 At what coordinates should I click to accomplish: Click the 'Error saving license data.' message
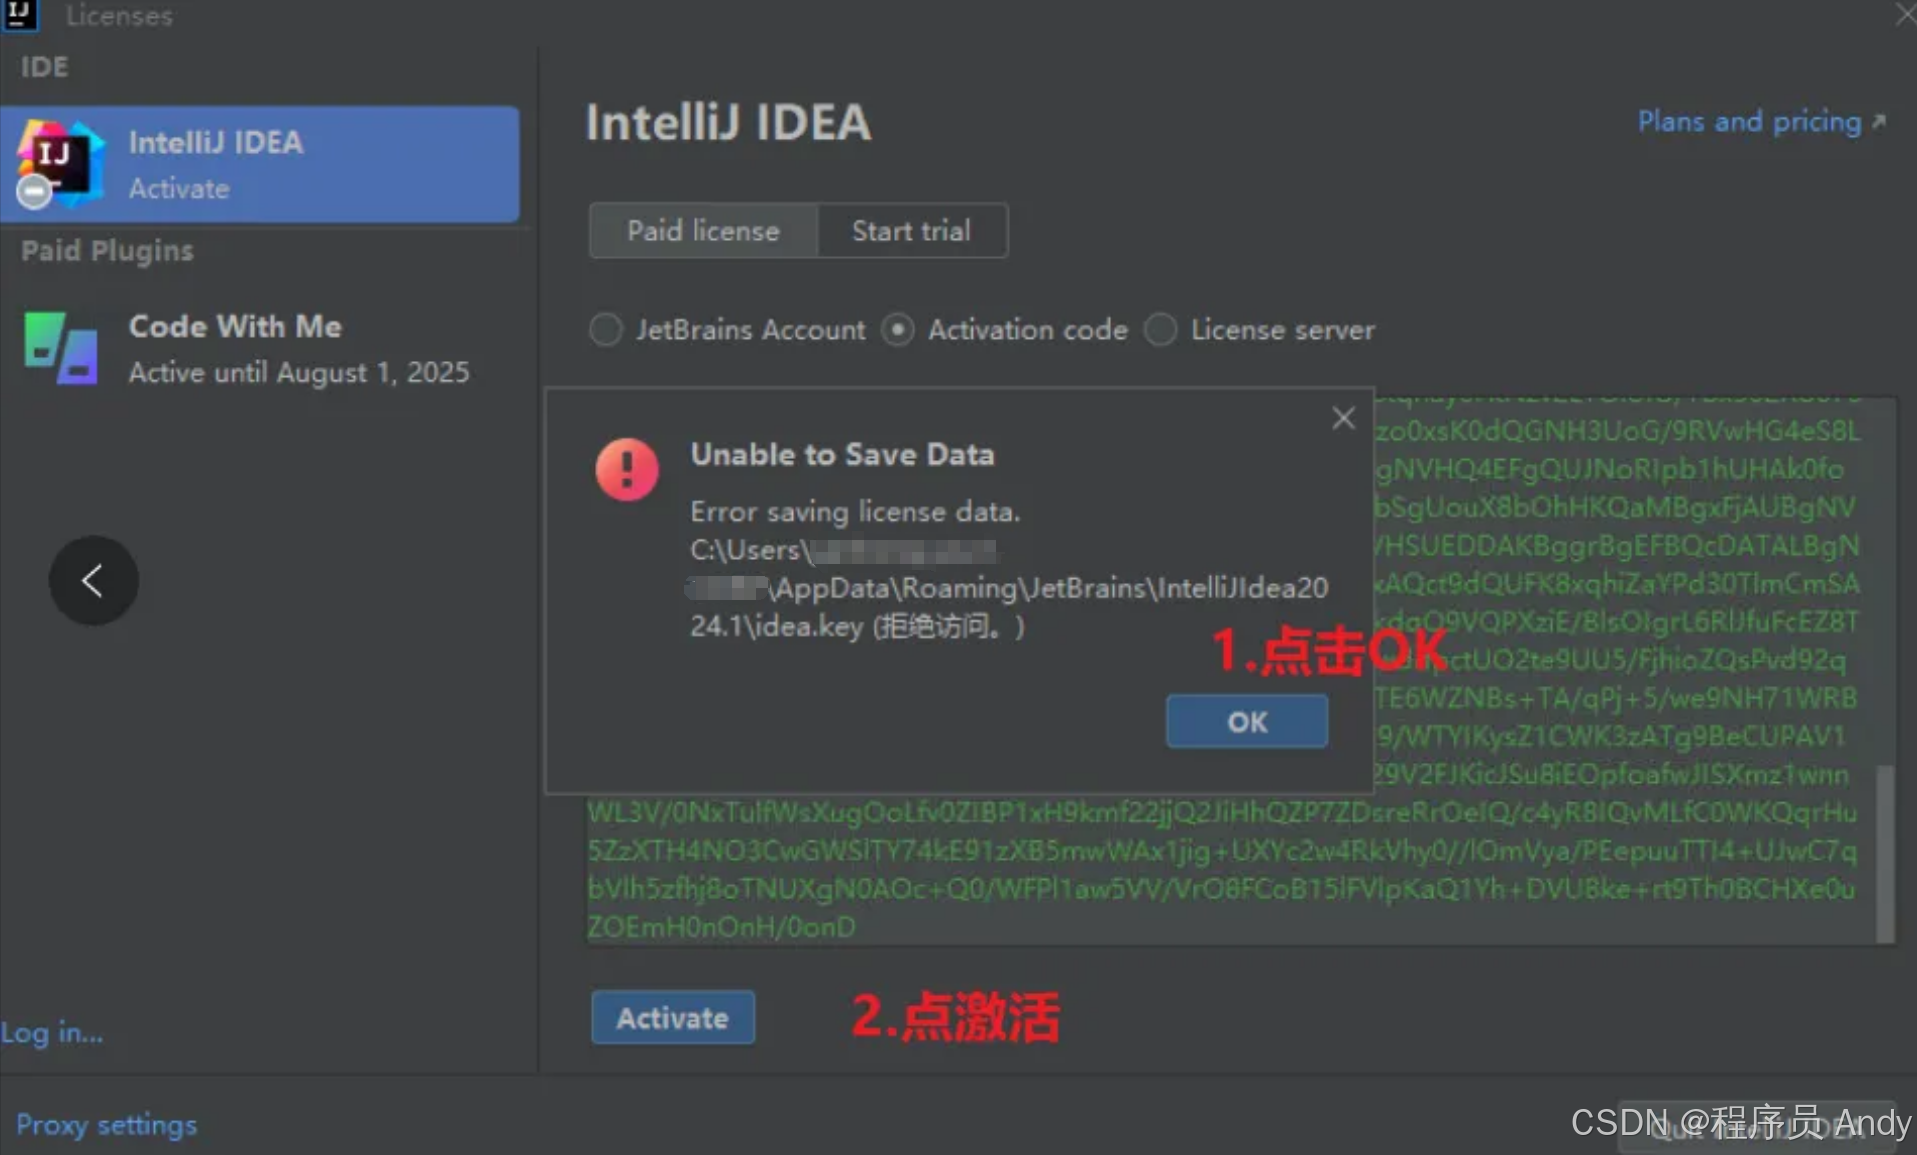tap(855, 512)
